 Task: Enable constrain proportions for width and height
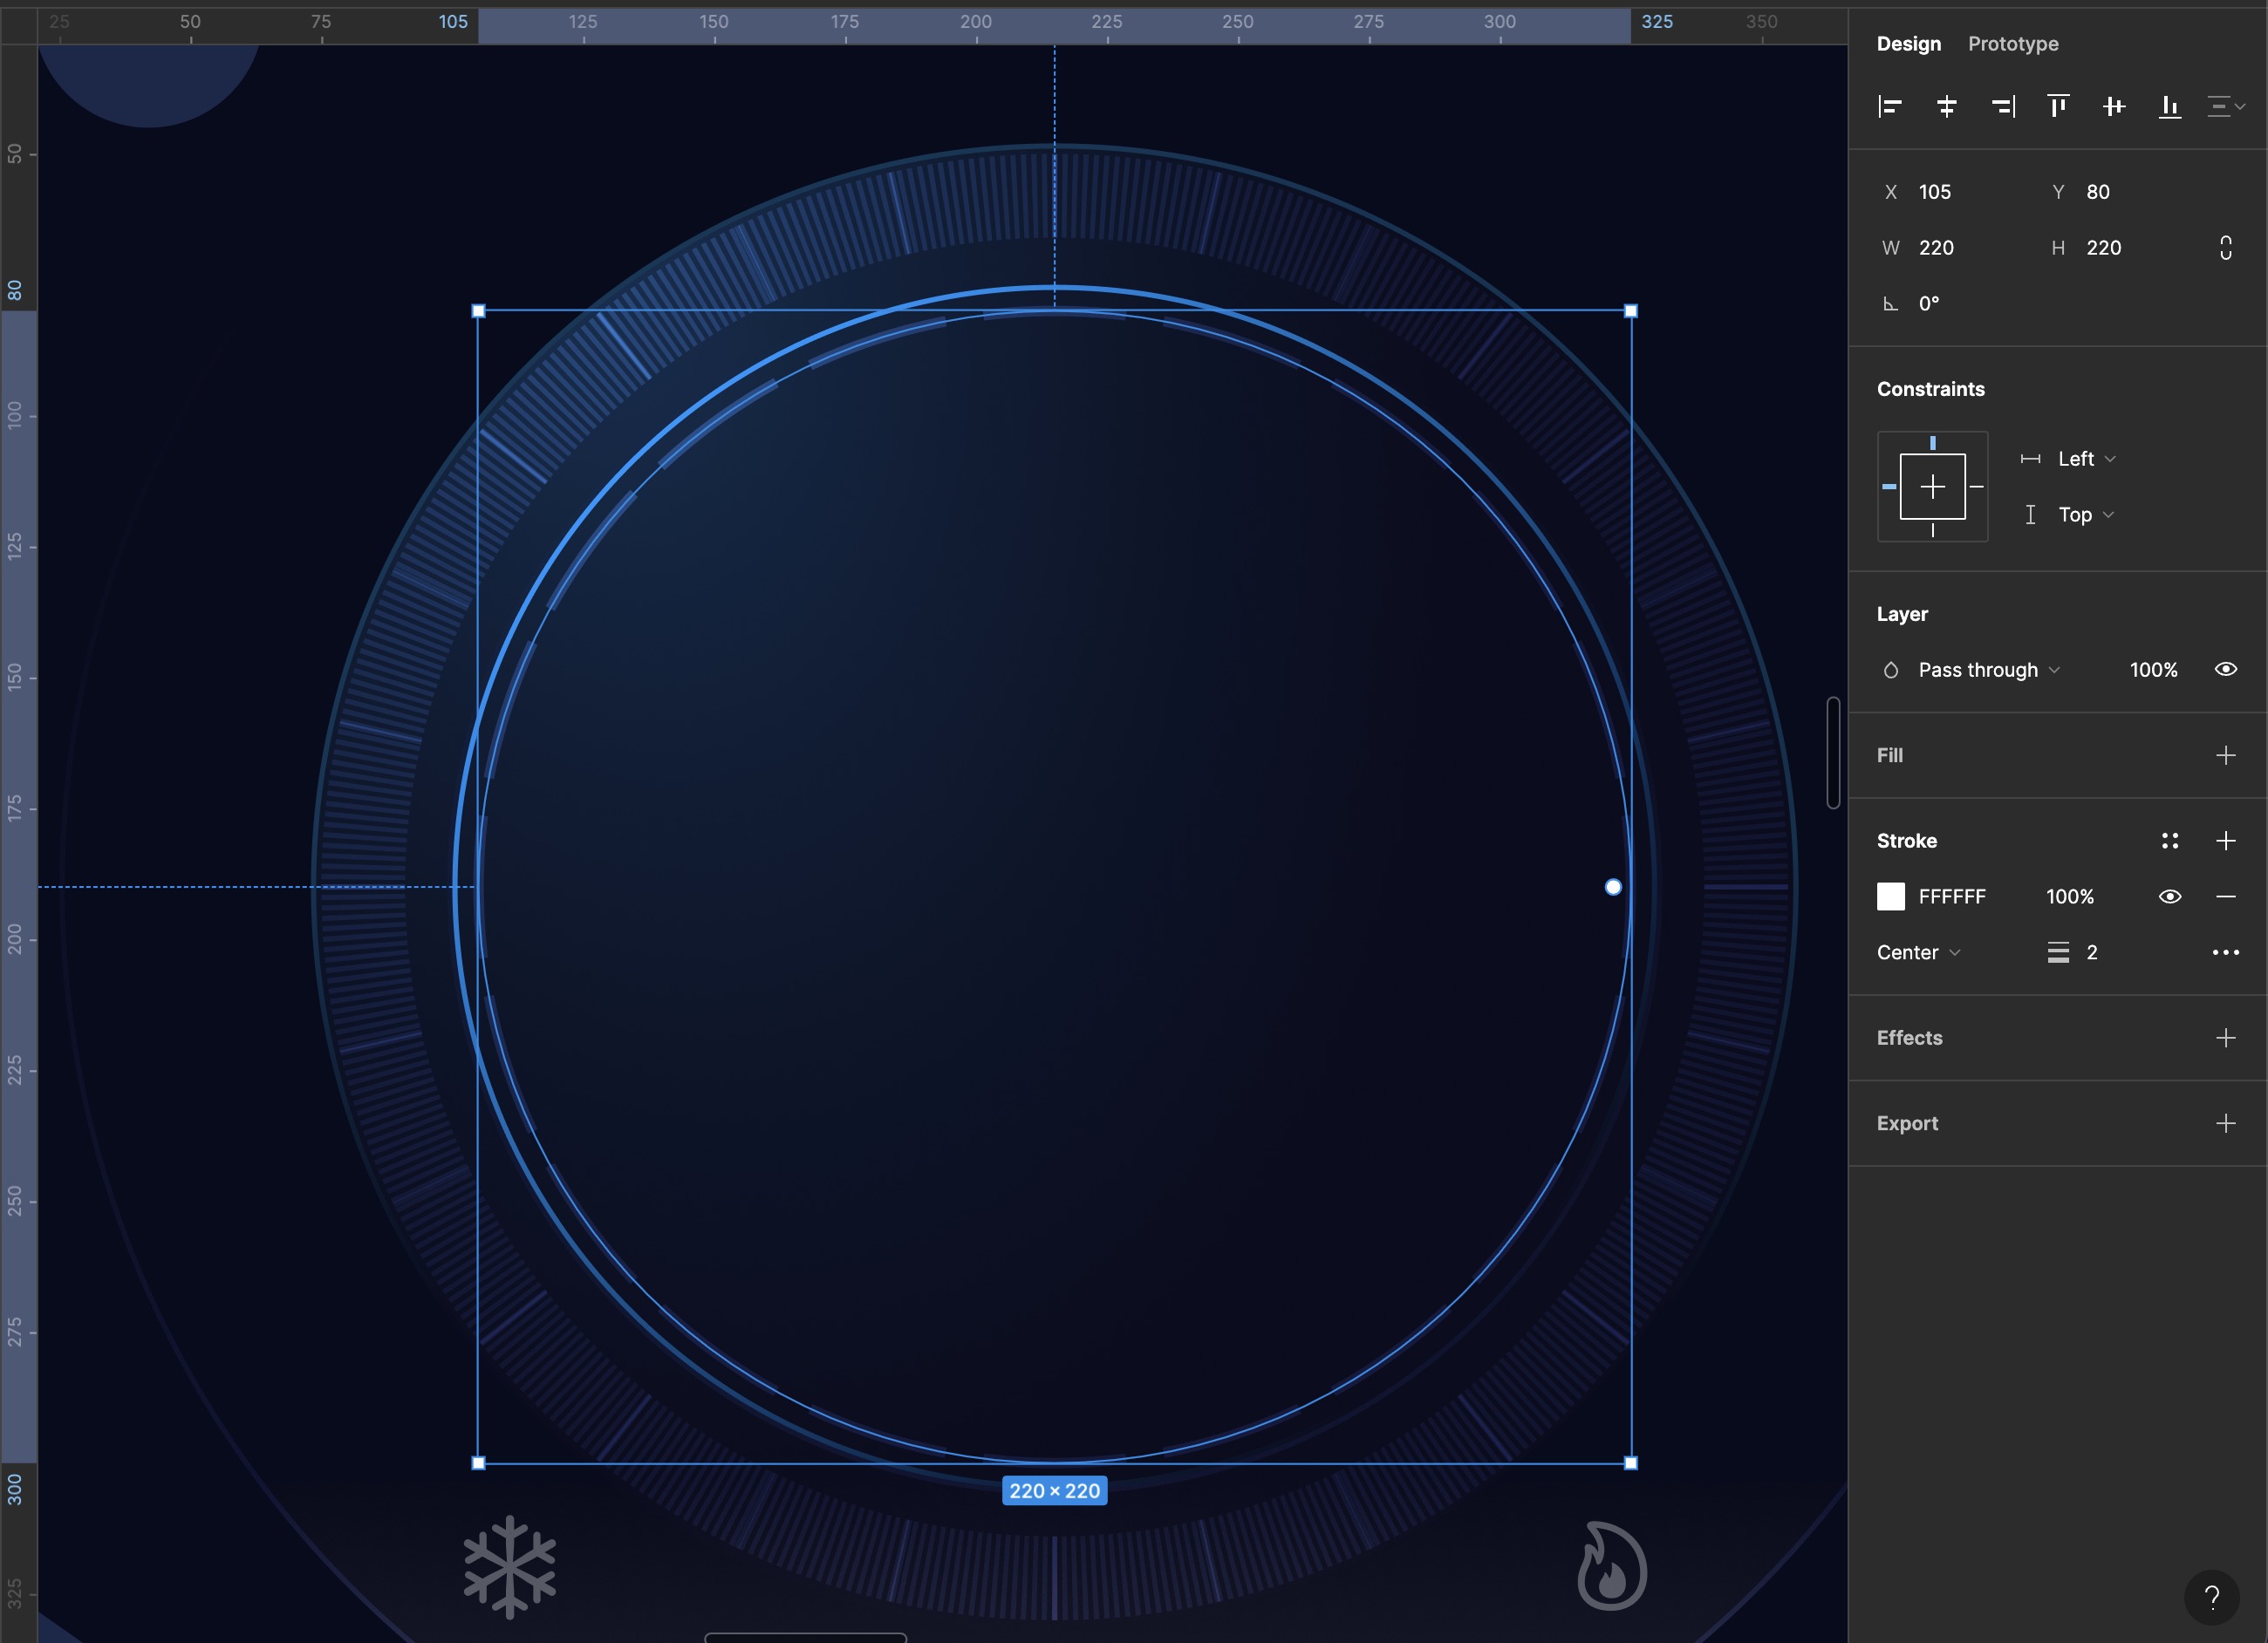coord(2226,247)
